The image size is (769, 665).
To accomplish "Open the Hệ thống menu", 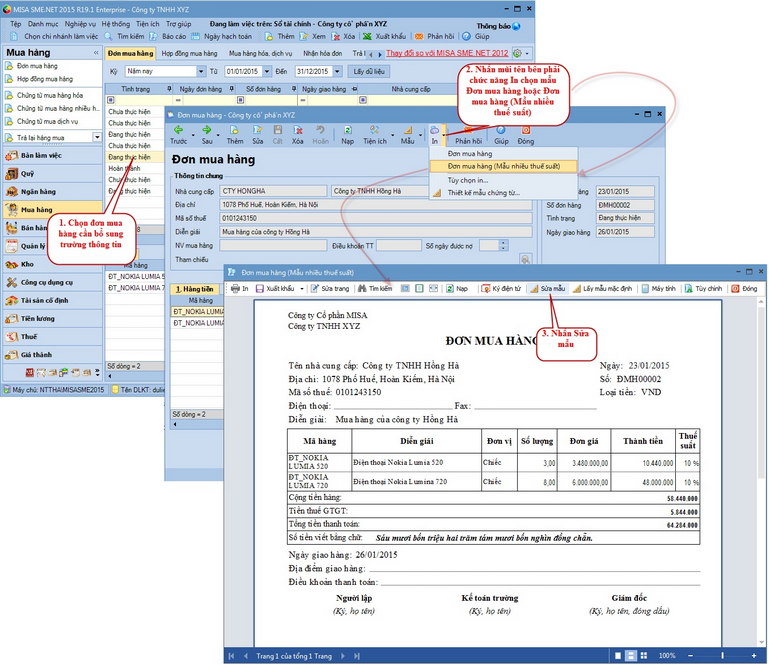I will click(116, 24).
